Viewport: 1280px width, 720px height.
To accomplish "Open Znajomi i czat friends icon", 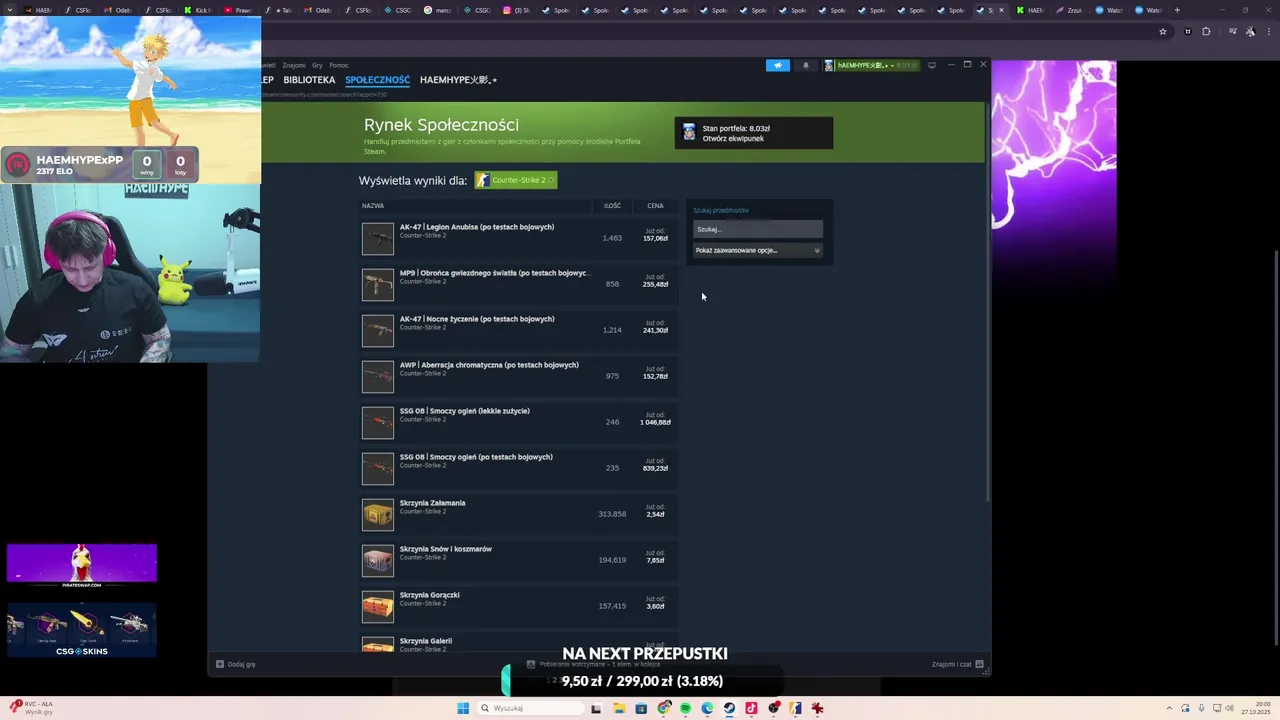I will [x=980, y=664].
